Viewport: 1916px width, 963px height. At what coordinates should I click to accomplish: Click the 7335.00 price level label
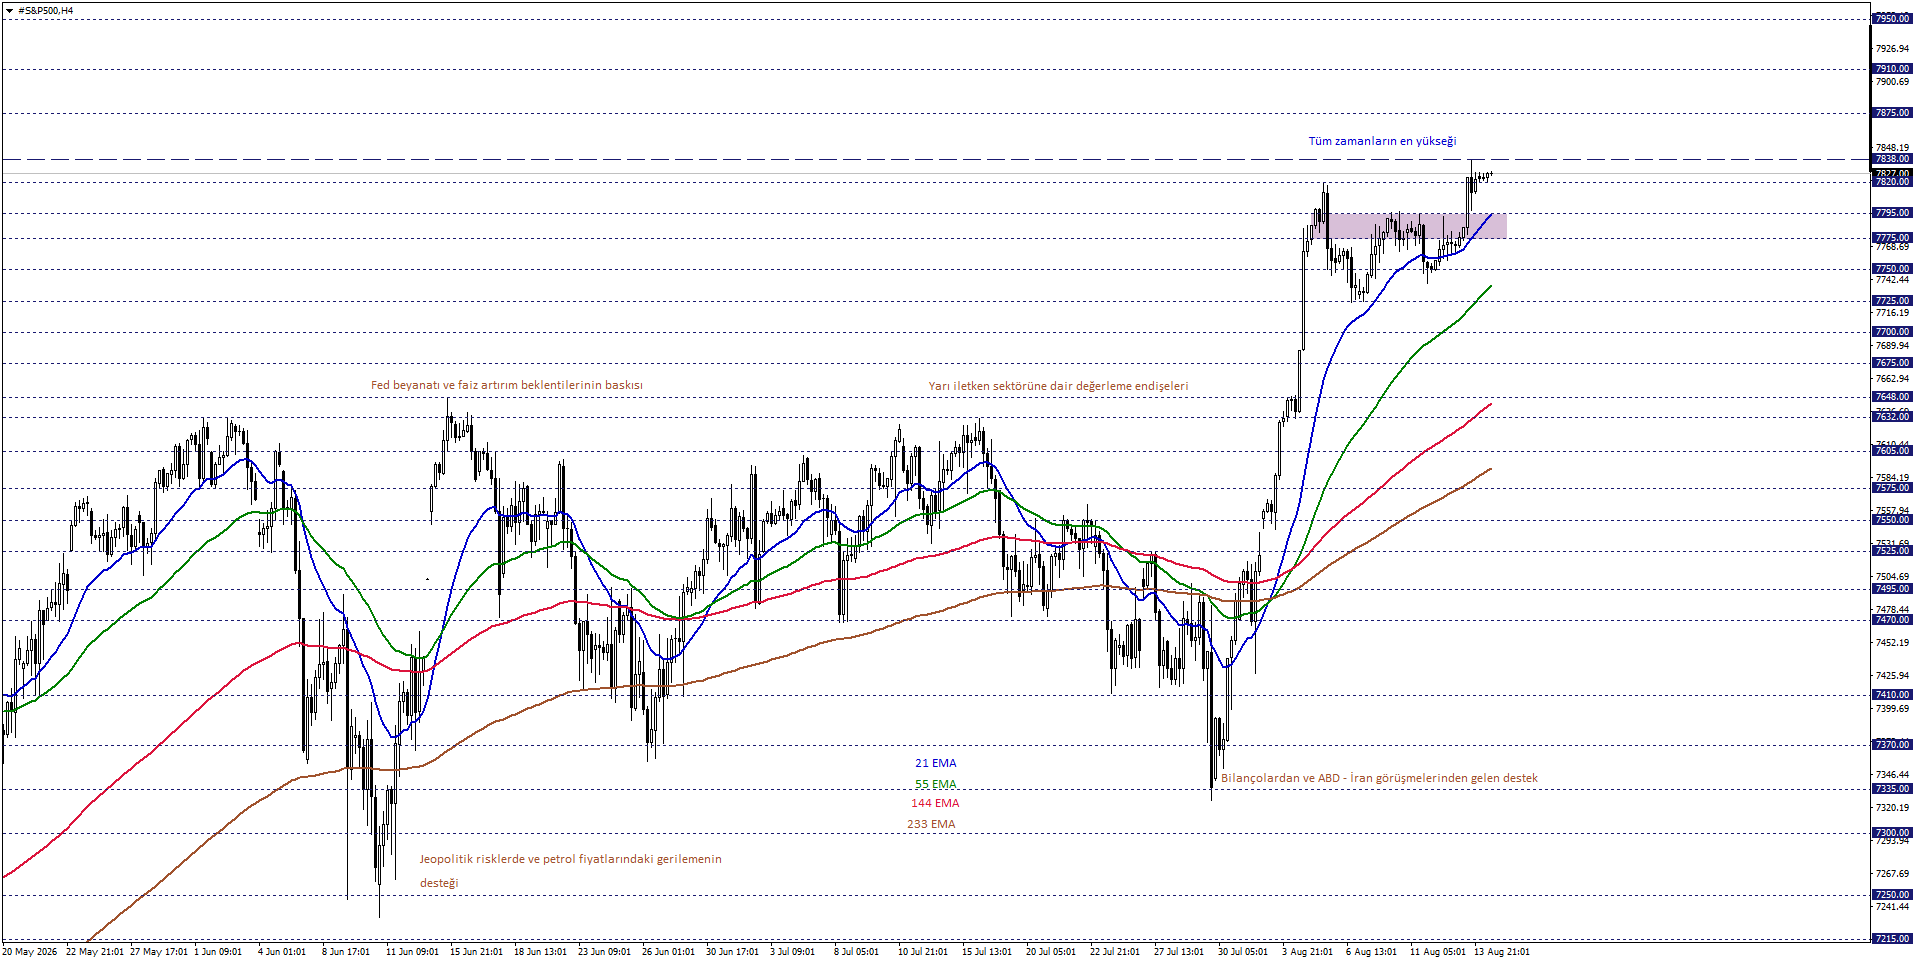coord(1892,789)
